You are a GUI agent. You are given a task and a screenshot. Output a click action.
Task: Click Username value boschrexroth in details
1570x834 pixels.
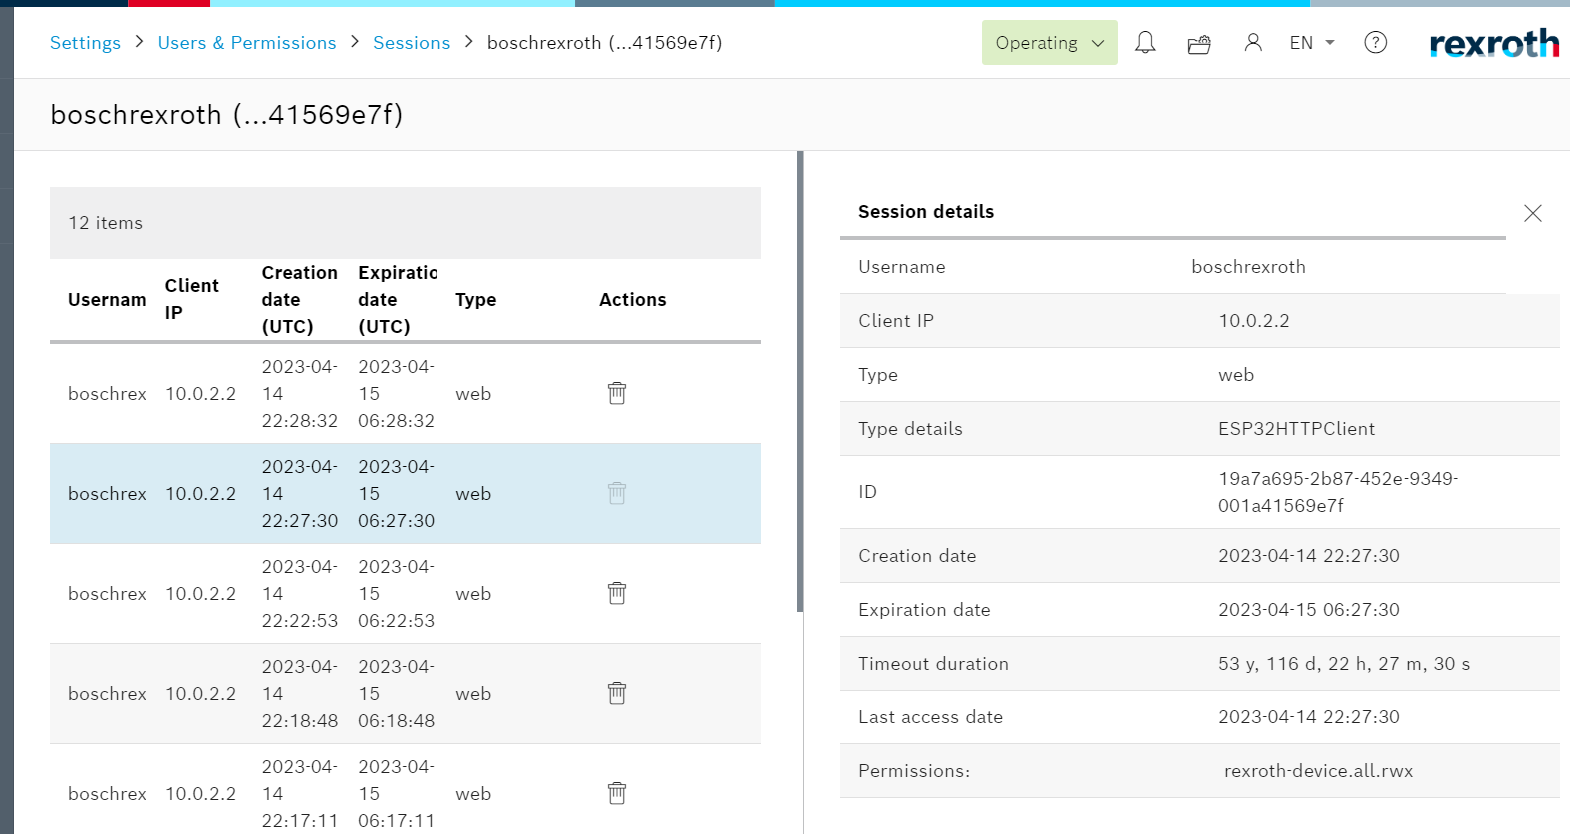(x=1248, y=267)
